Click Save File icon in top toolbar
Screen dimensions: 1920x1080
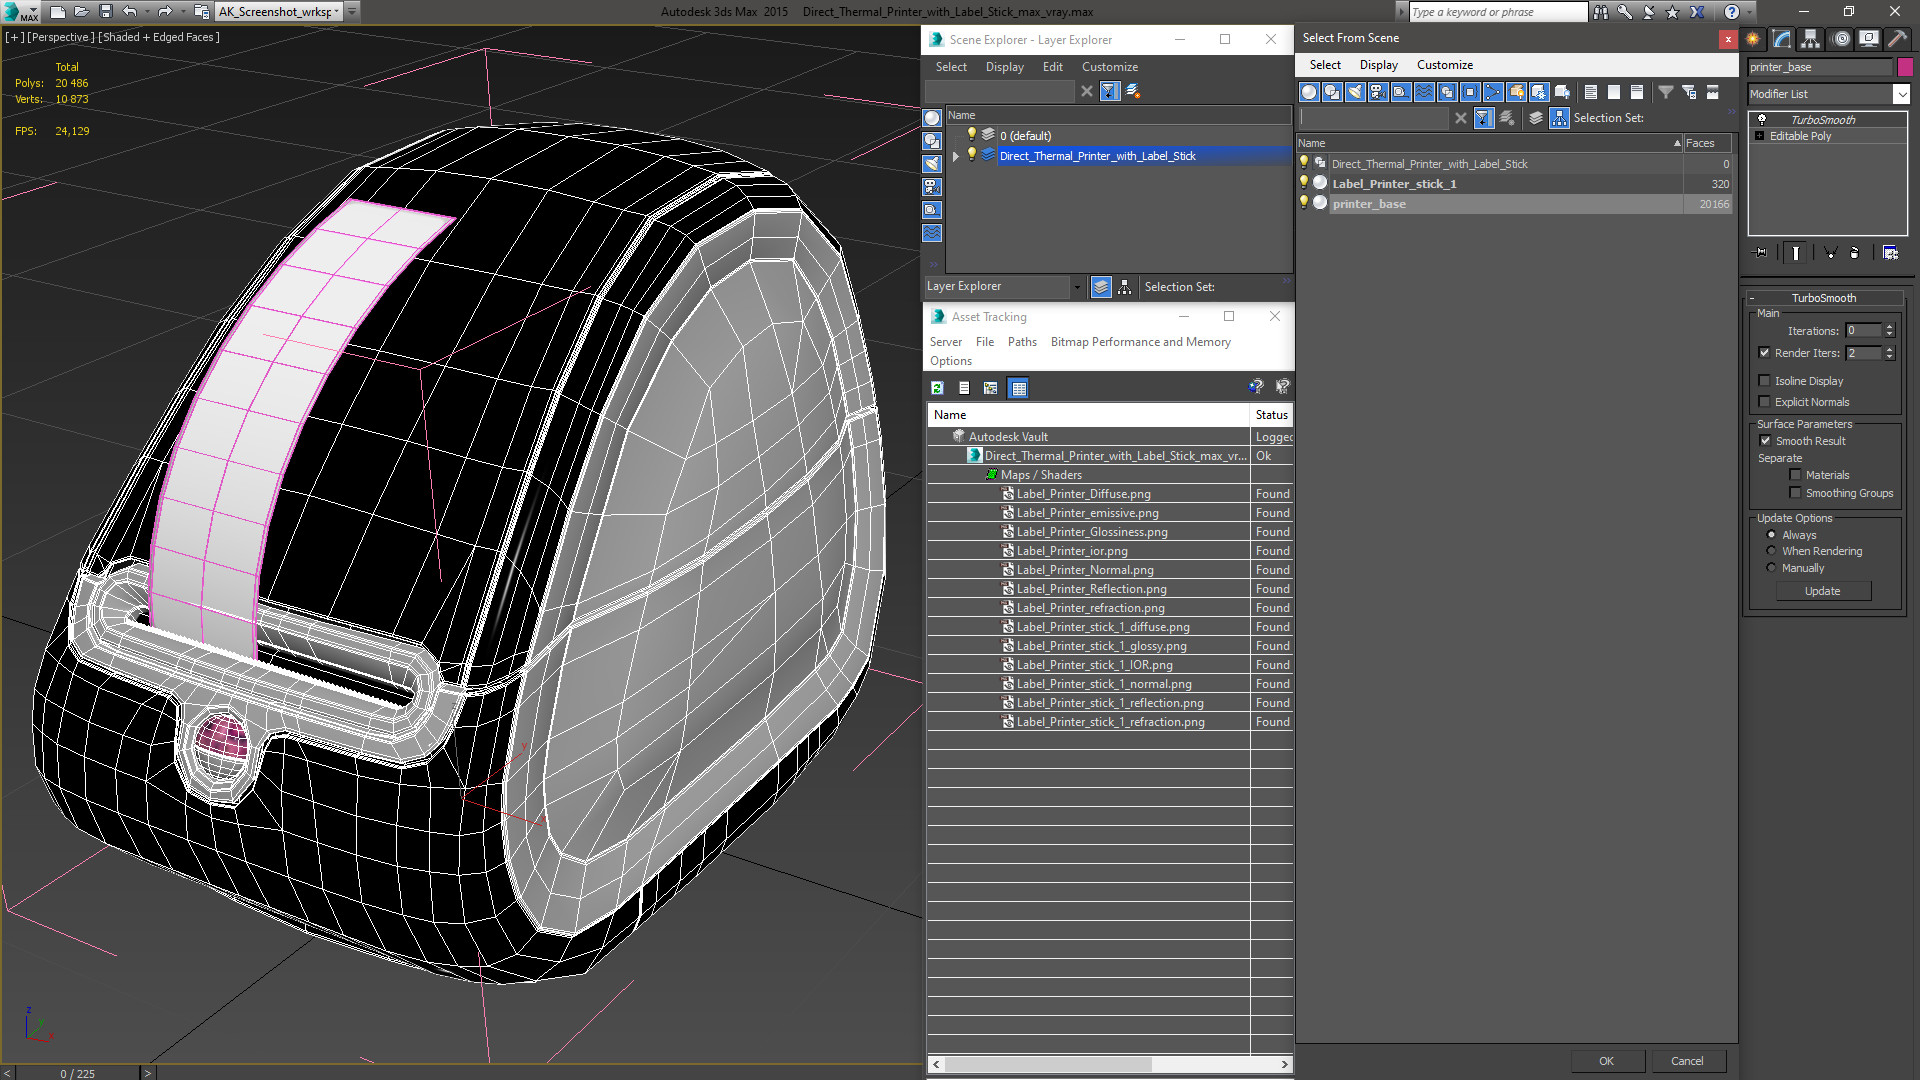[x=105, y=12]
